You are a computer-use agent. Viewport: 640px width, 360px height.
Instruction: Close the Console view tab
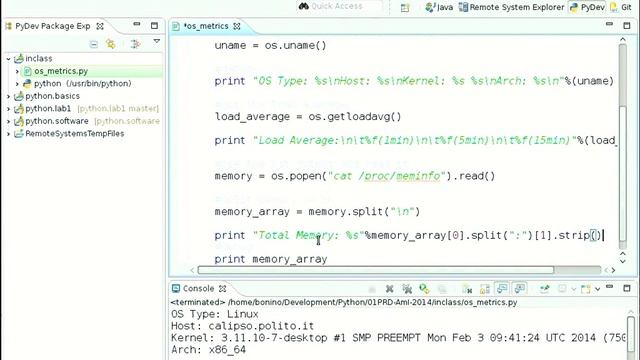(x=222, y=289)
